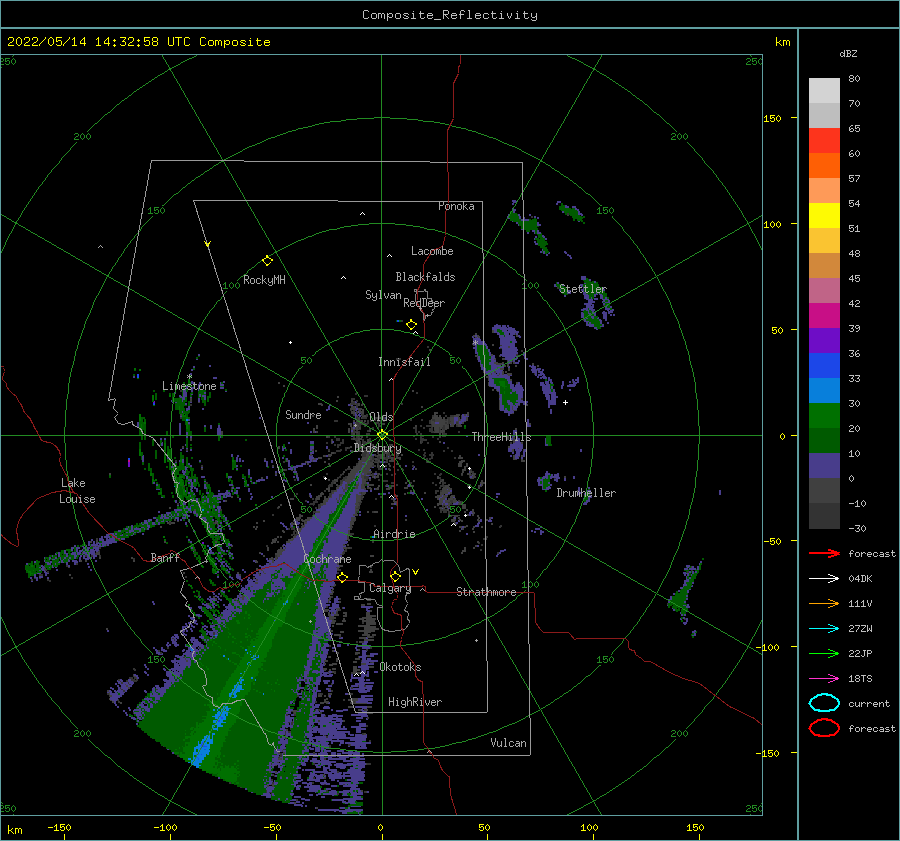This screenshot has height=841, width=900.
Task: Click the dBZ legend heading
Action: [x=848, y=53]
